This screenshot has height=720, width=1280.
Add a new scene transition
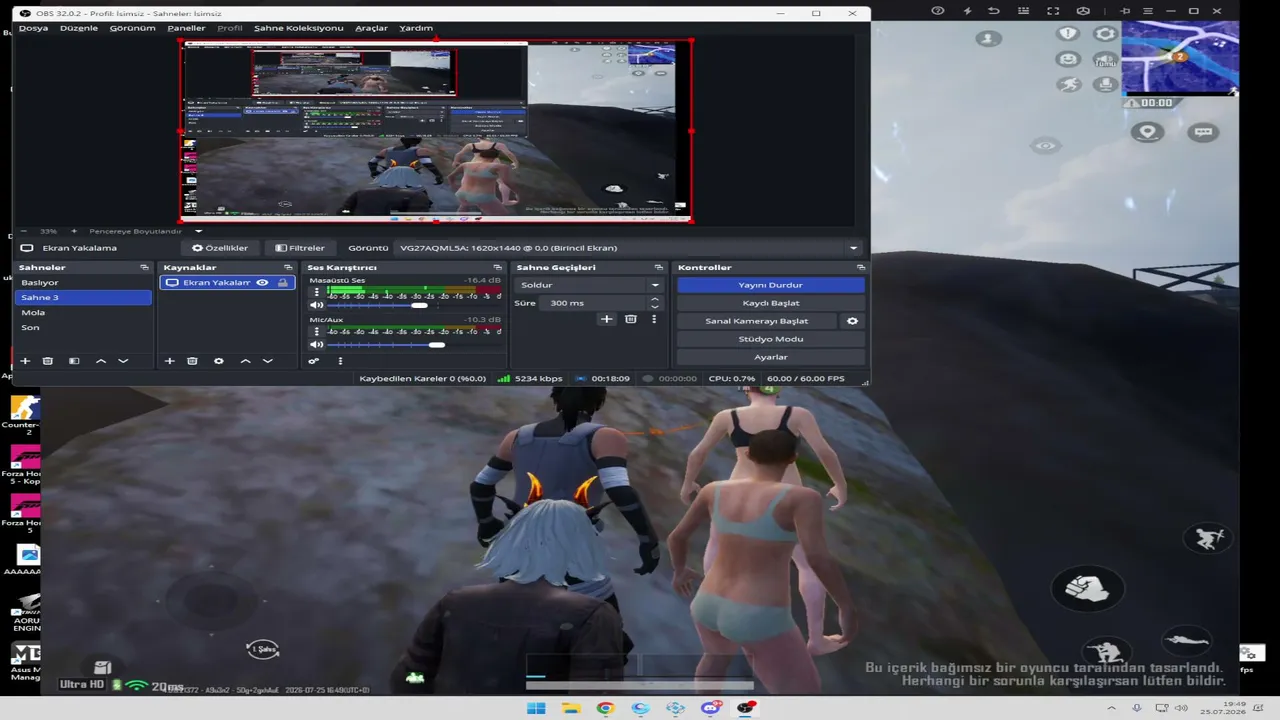click(606, 319)
